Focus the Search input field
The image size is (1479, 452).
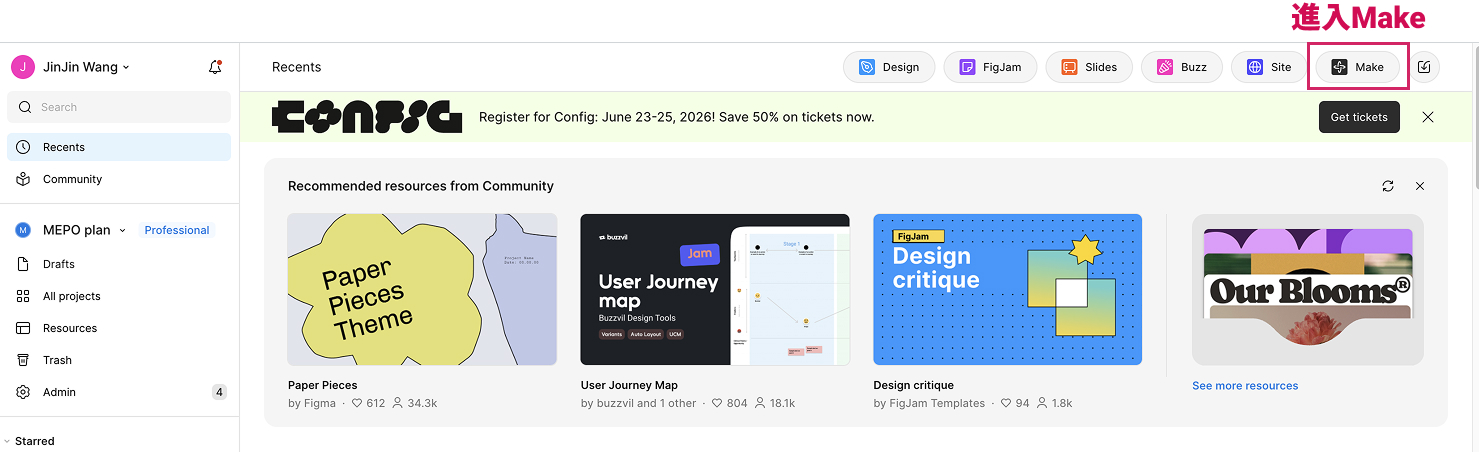point(120,107)
